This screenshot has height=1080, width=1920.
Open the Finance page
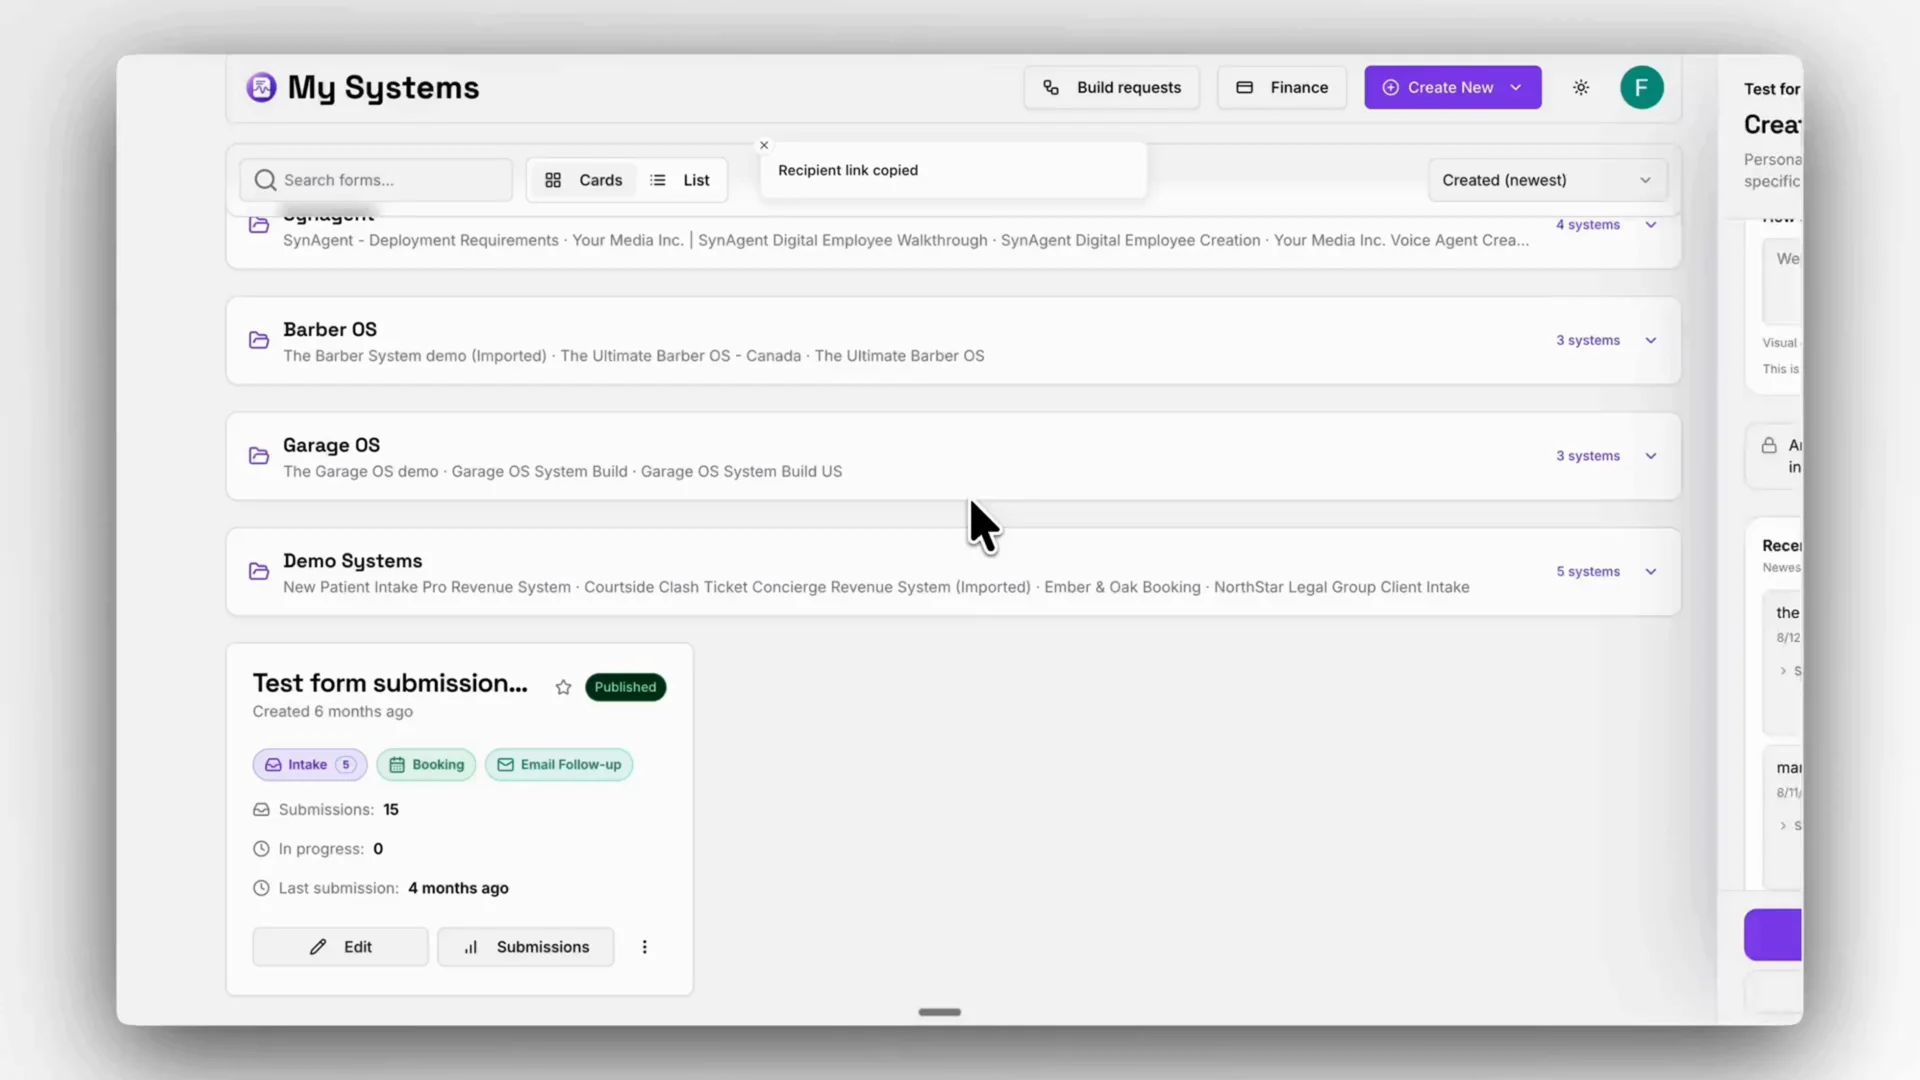pyautogui.click(x=1282, y=88)
